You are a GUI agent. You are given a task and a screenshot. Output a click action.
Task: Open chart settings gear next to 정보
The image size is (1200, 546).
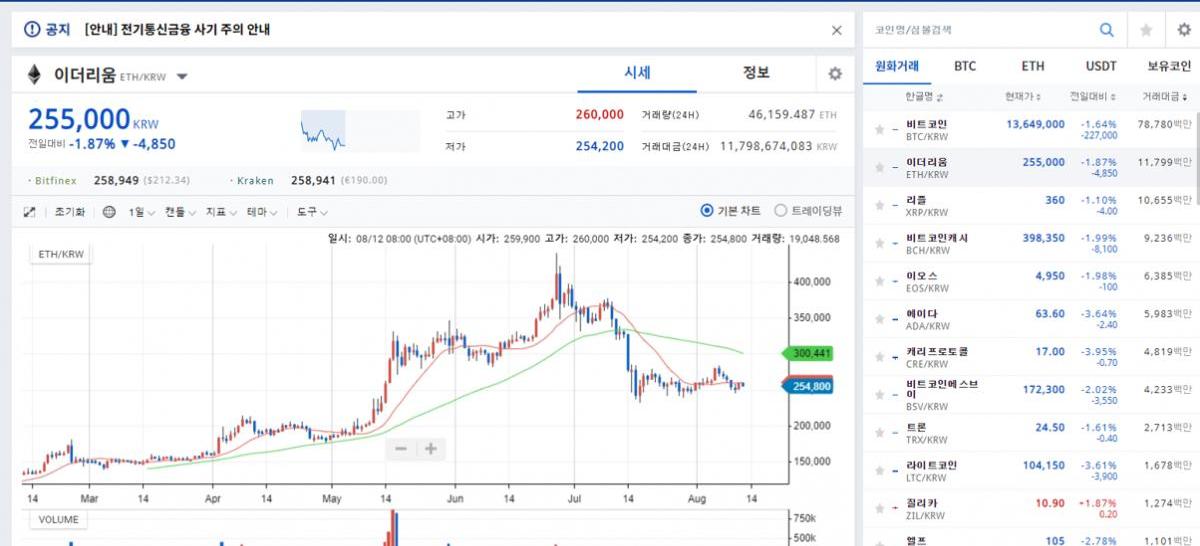click(835, 74)
